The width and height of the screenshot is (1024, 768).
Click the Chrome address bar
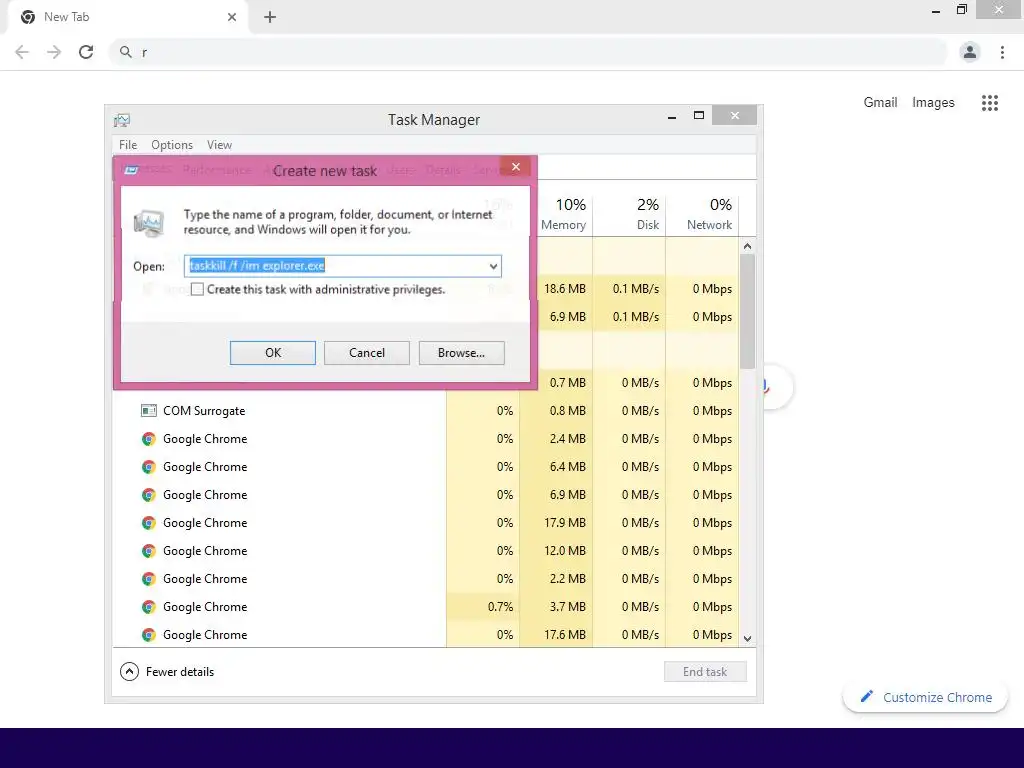tap(529, 52)
